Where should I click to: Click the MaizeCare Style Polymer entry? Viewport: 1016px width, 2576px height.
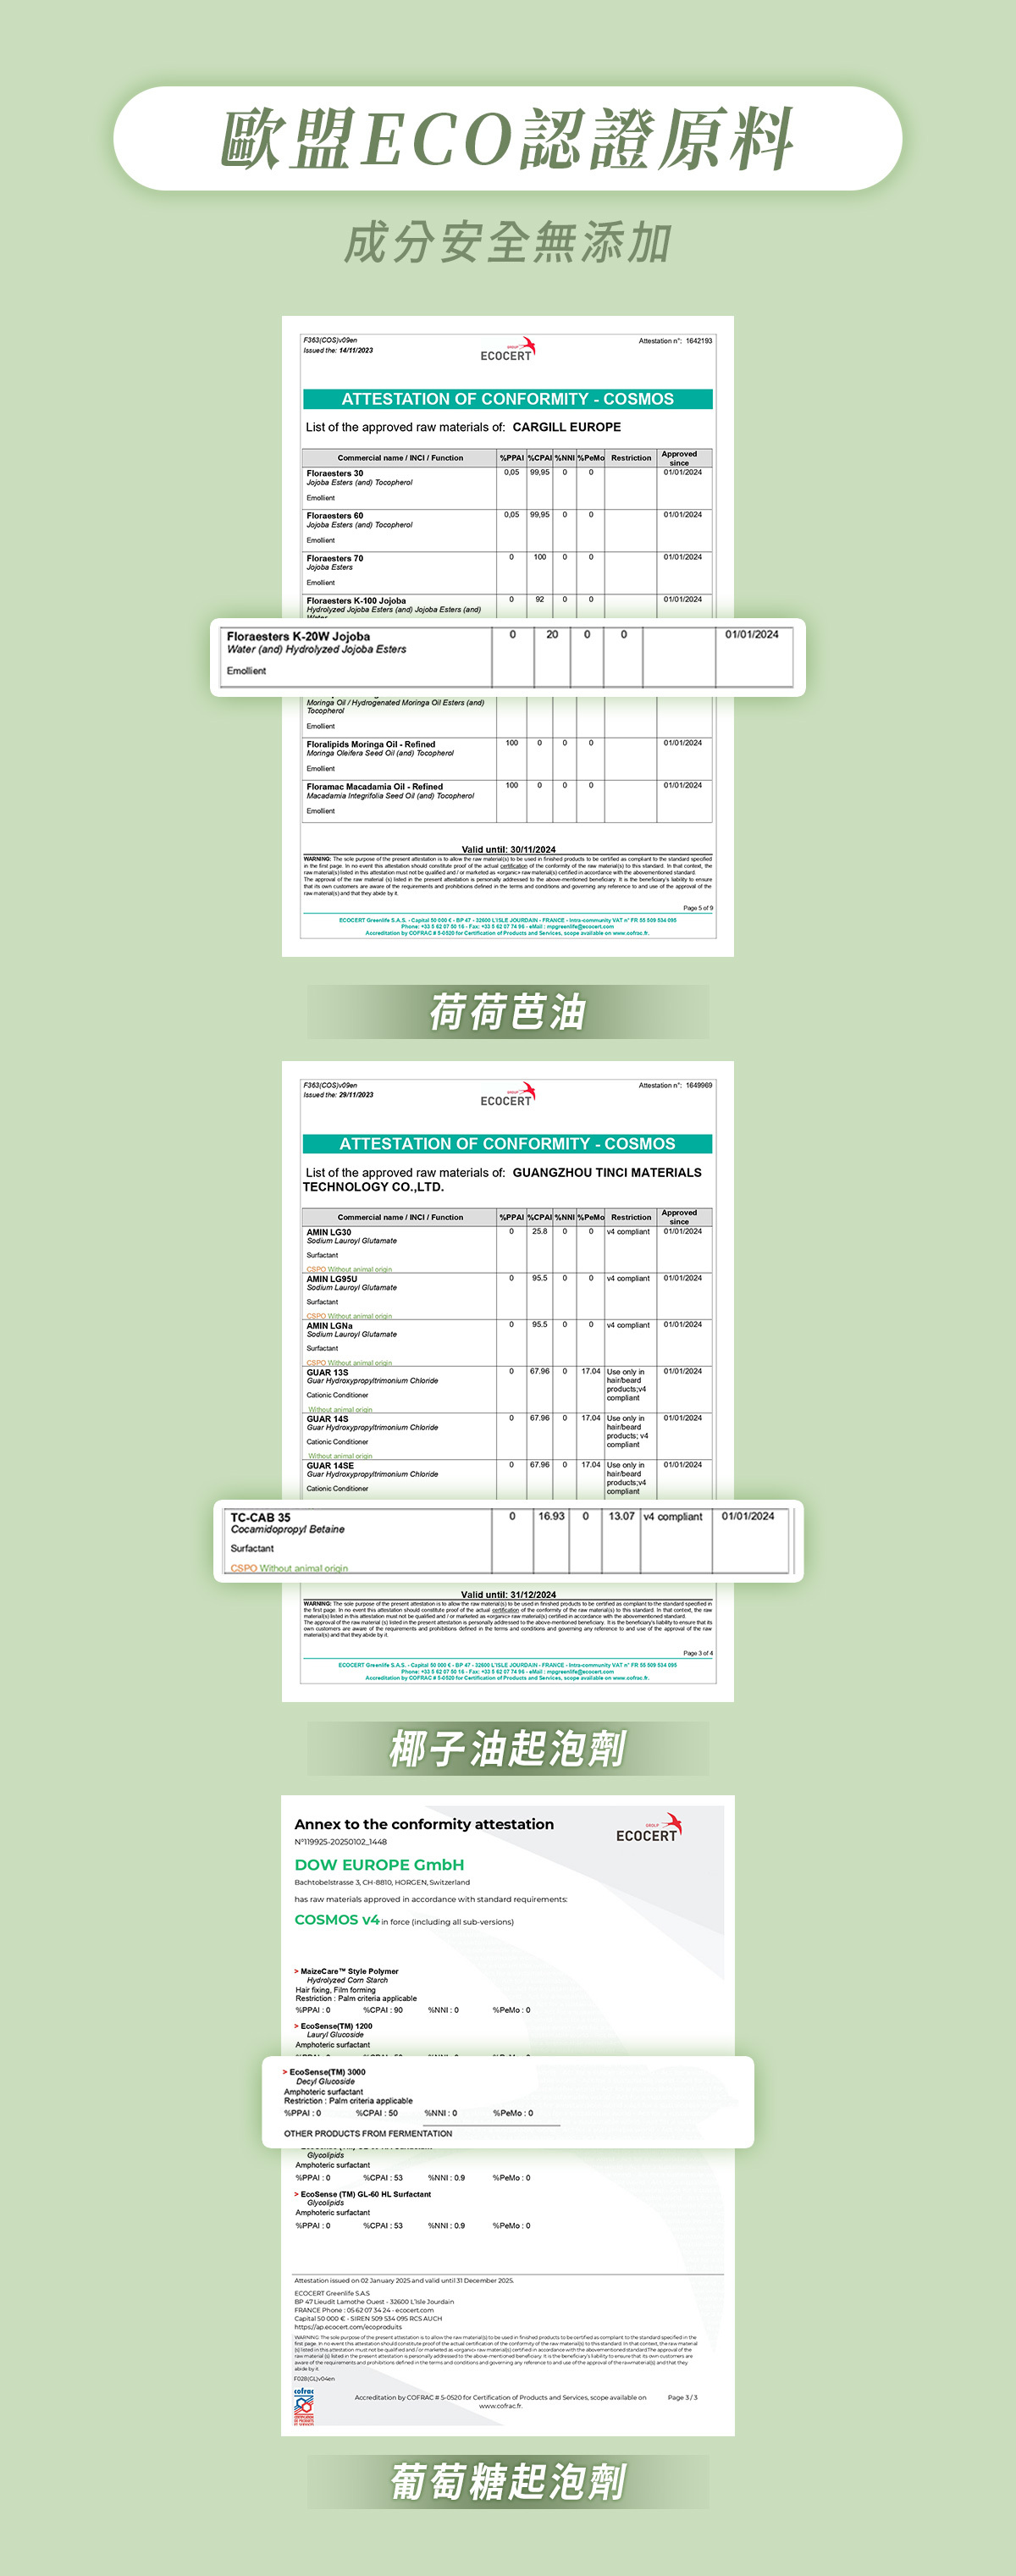point(349,1971)
